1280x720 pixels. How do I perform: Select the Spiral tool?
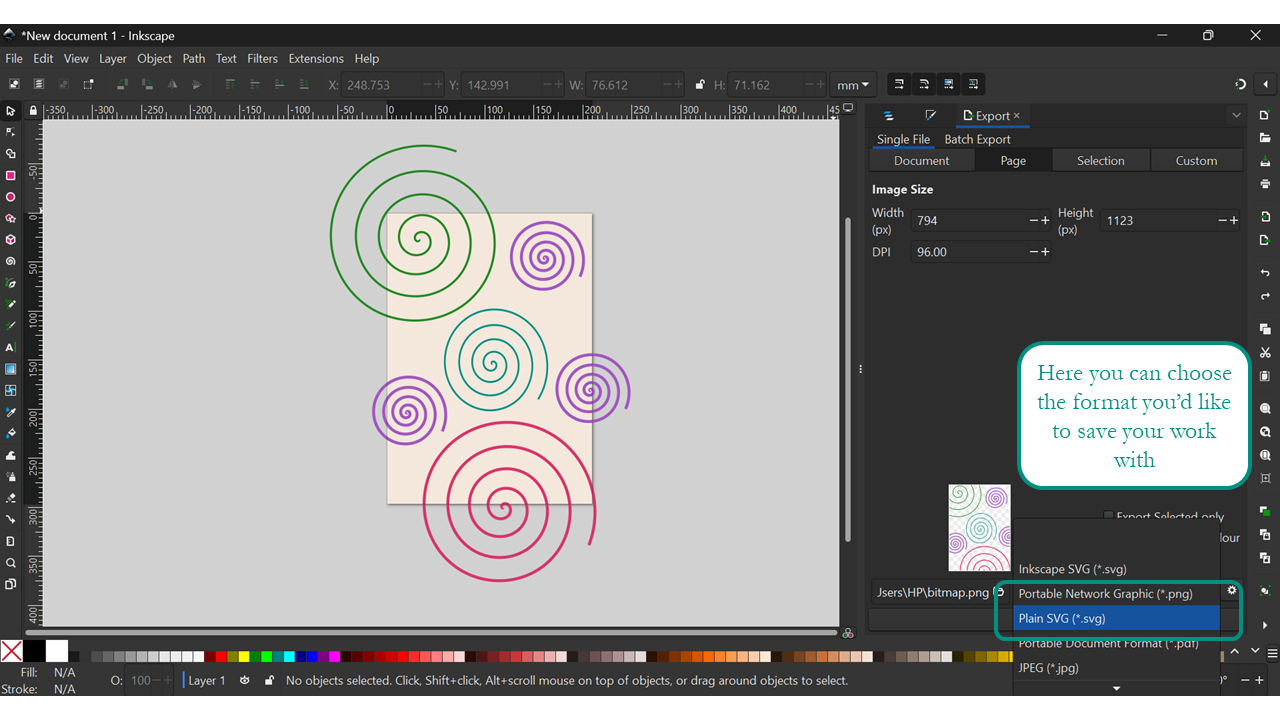tap(11, 261)
